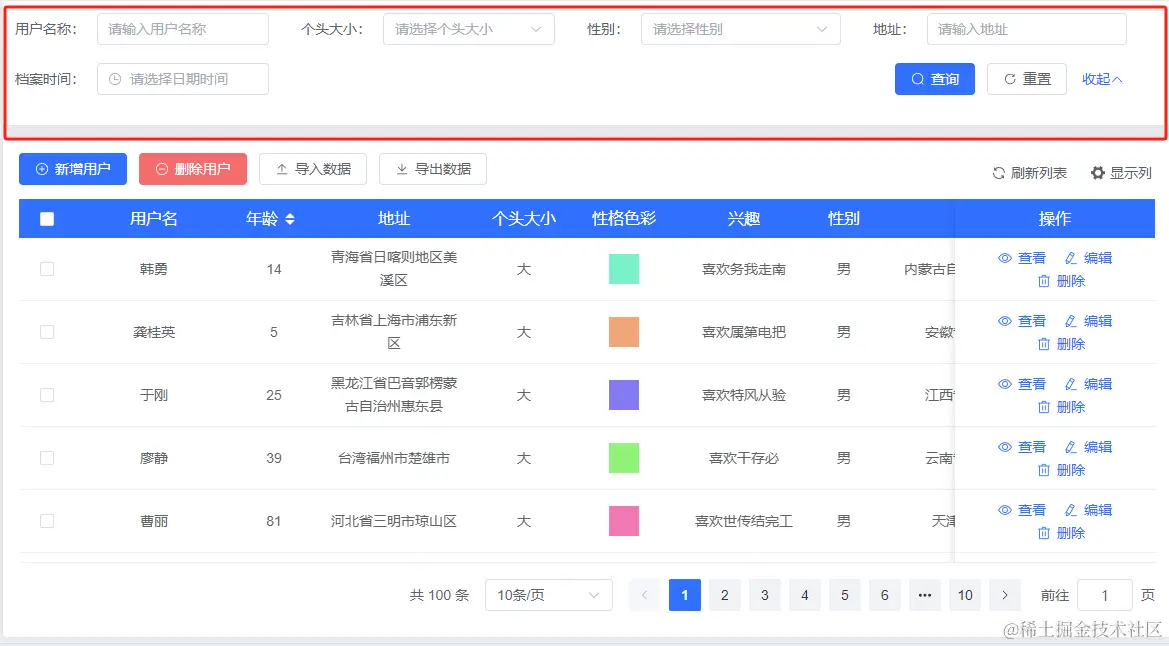Edit the 于刚 row
1169x646 pixels.
[1088, 384]
